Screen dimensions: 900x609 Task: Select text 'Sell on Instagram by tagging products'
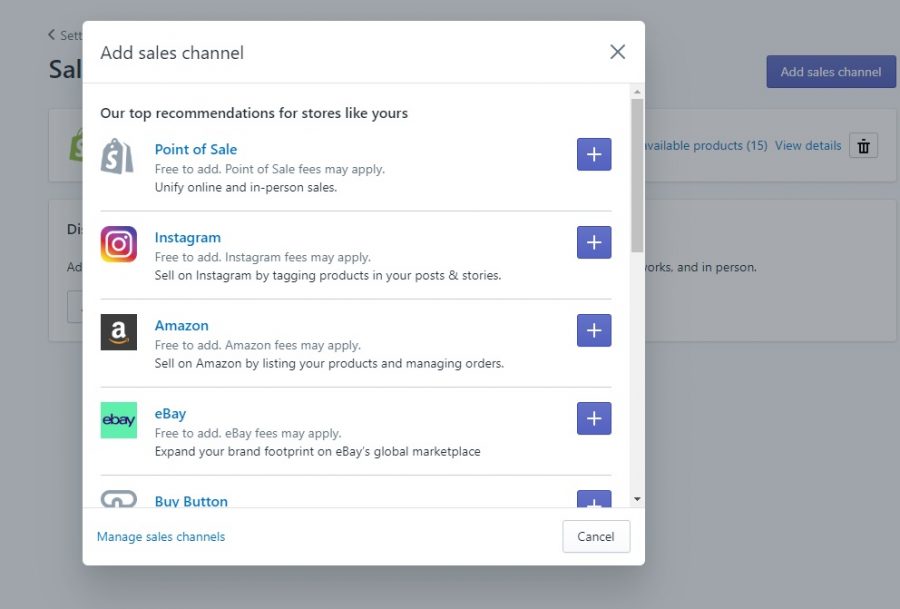[x=262, y=276]
